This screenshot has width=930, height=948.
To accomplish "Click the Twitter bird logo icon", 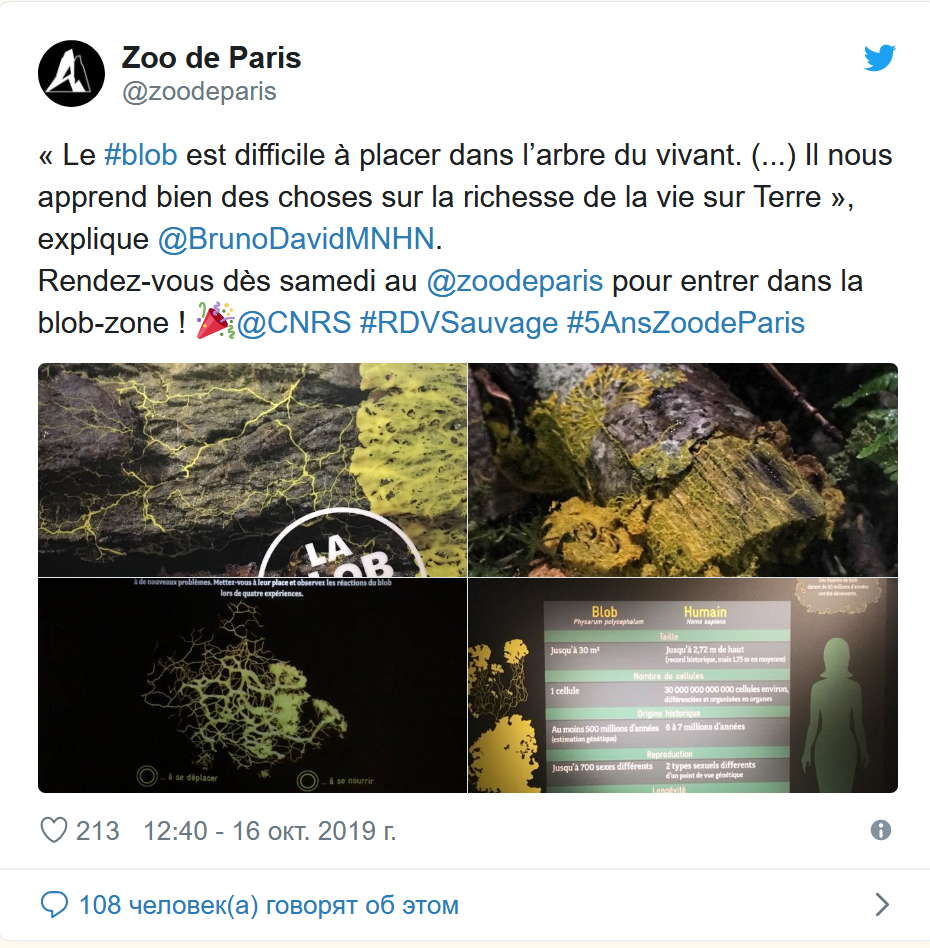I will [x=879, y=58].
